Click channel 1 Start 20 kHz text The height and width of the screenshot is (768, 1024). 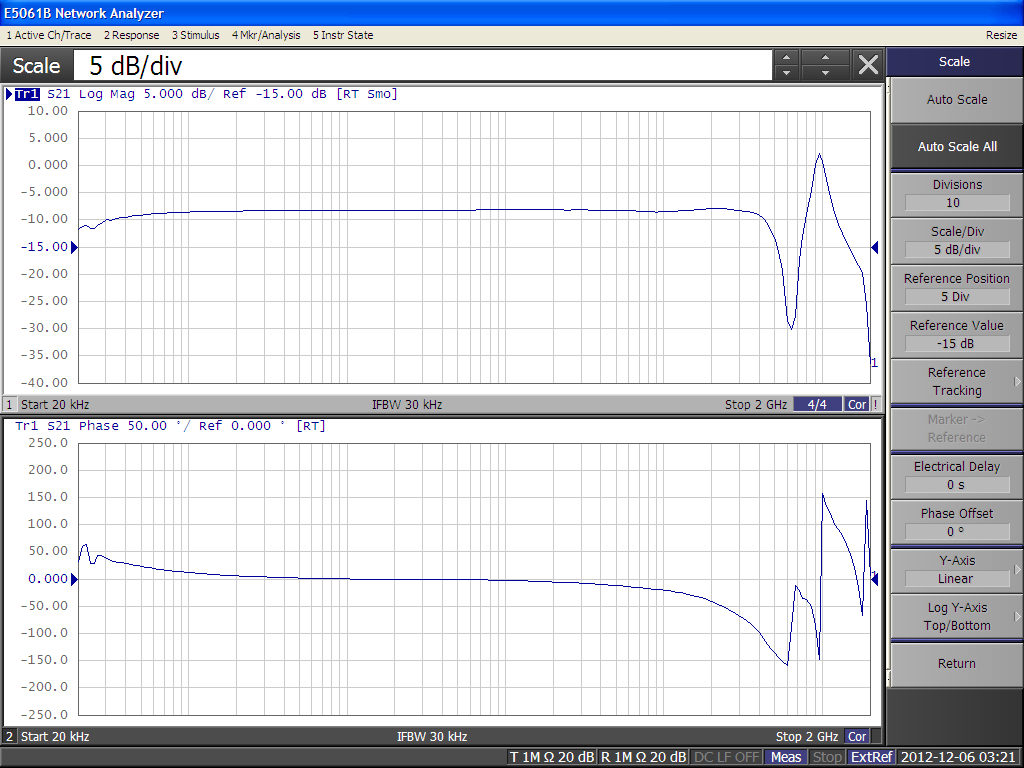(55, 405)
